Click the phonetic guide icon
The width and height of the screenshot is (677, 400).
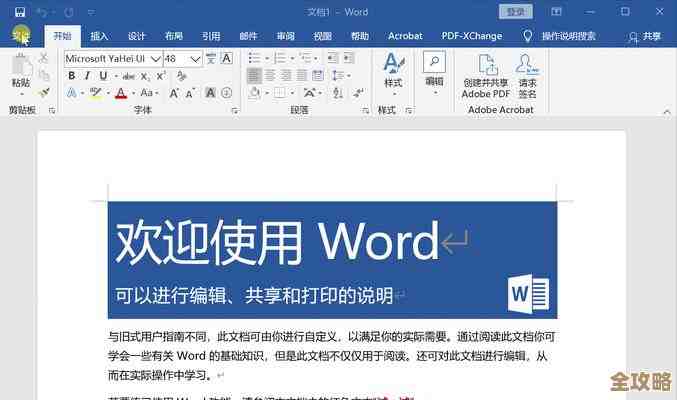(x=211, y=58)
